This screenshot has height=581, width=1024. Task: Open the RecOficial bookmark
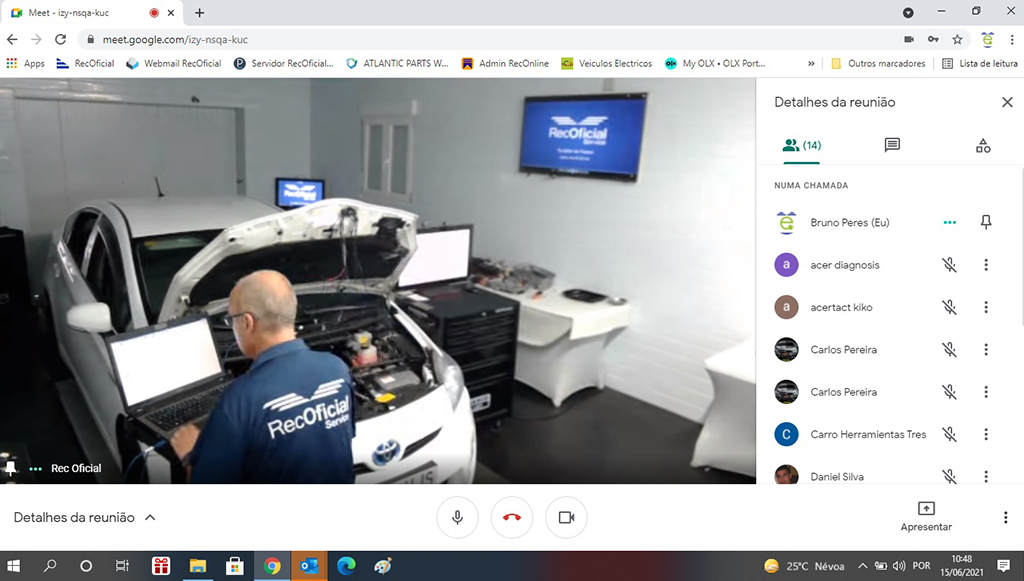(85, 63)
